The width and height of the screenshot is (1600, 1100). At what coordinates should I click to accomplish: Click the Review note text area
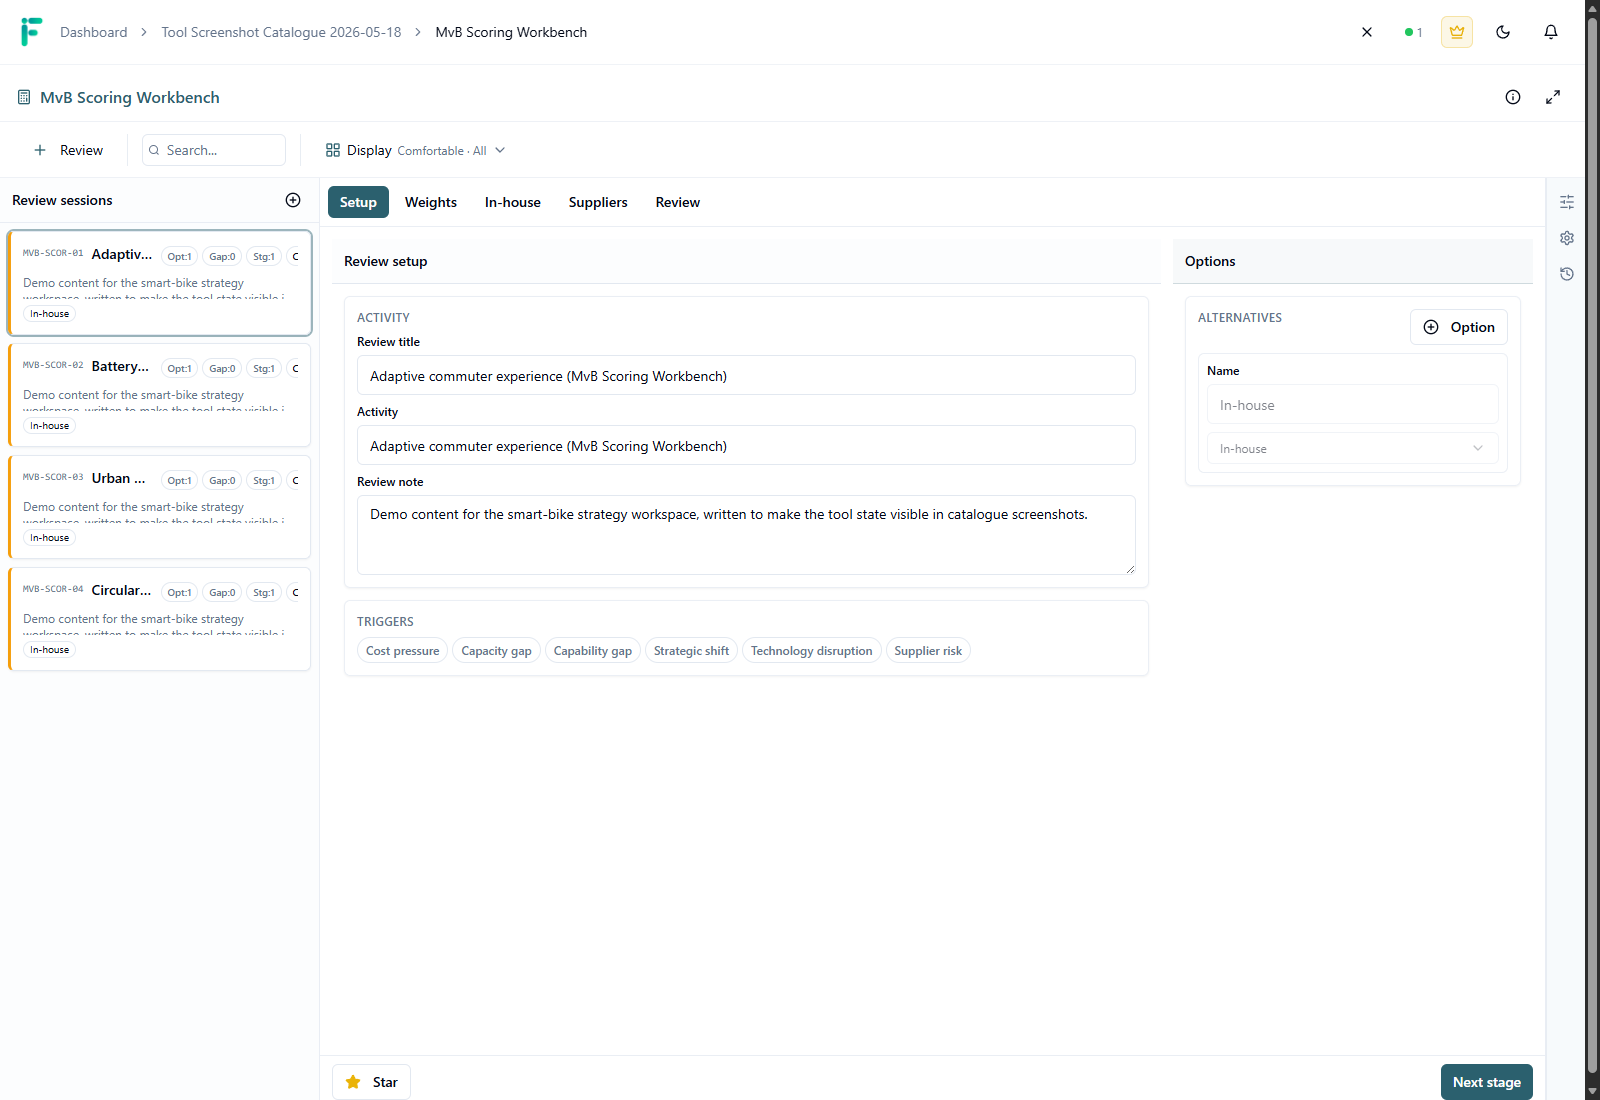[x=746, y=535]
